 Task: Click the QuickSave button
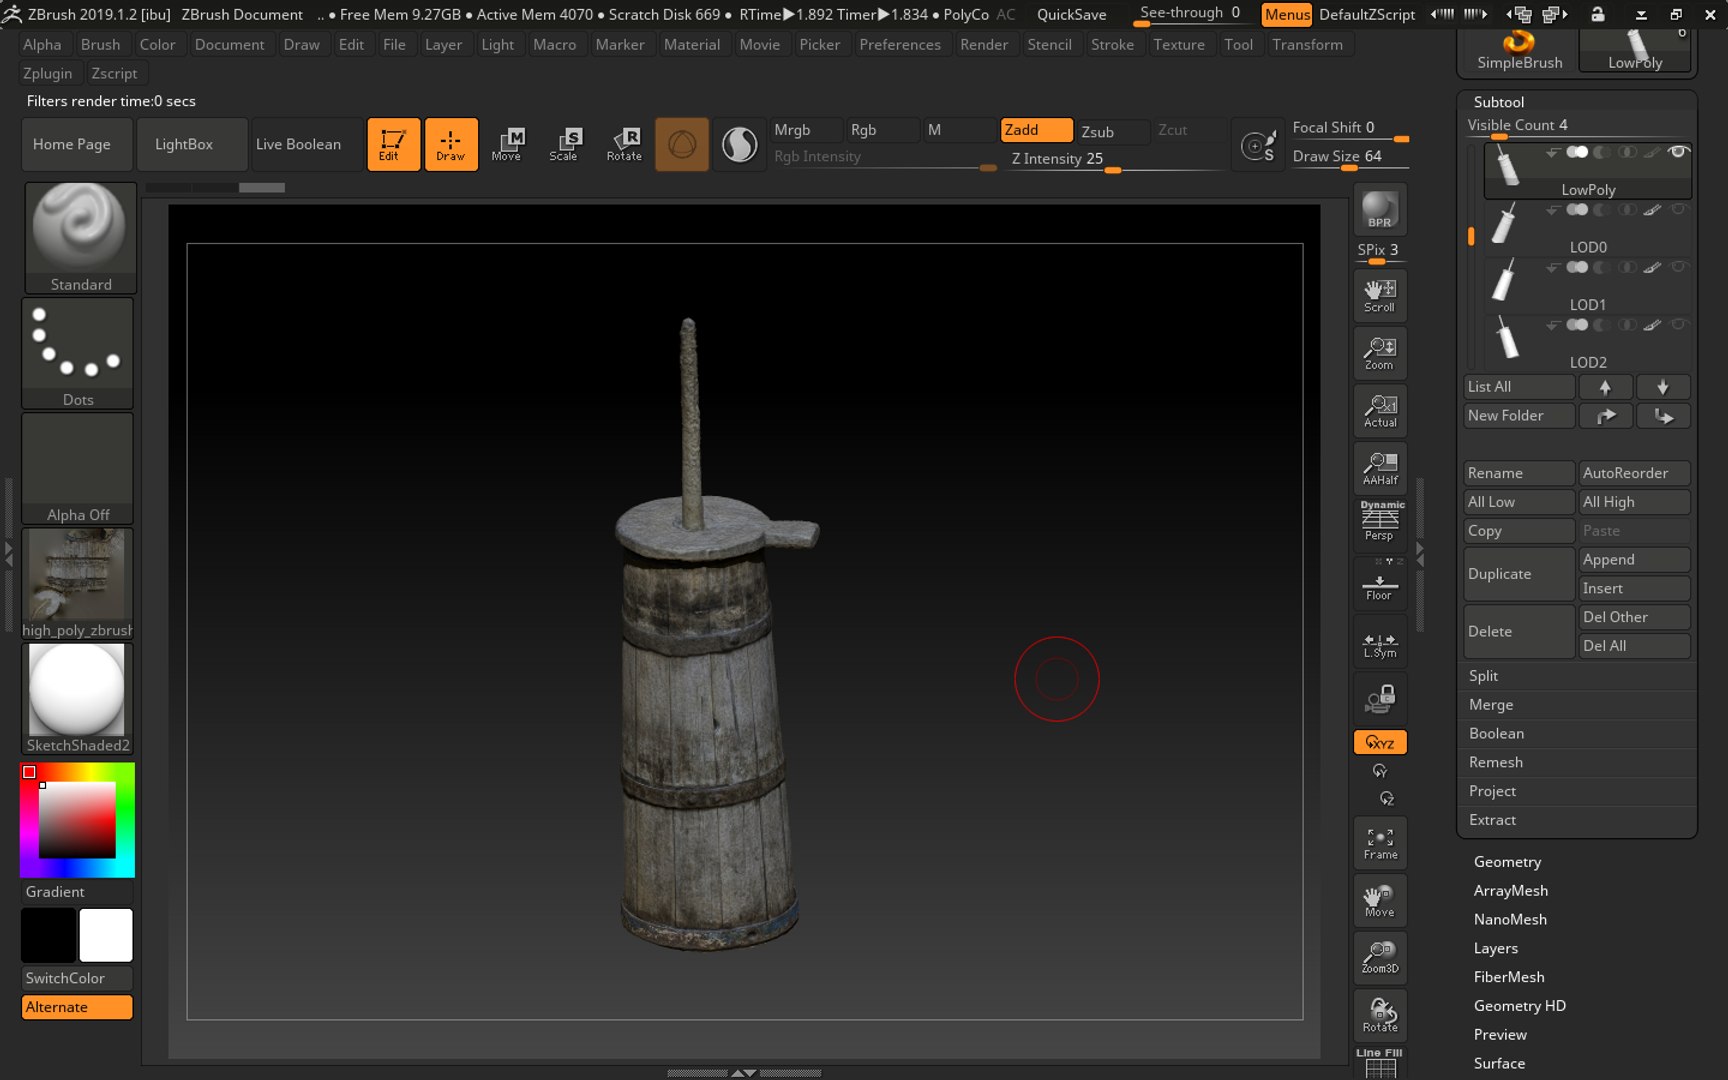click(1072, 15)
